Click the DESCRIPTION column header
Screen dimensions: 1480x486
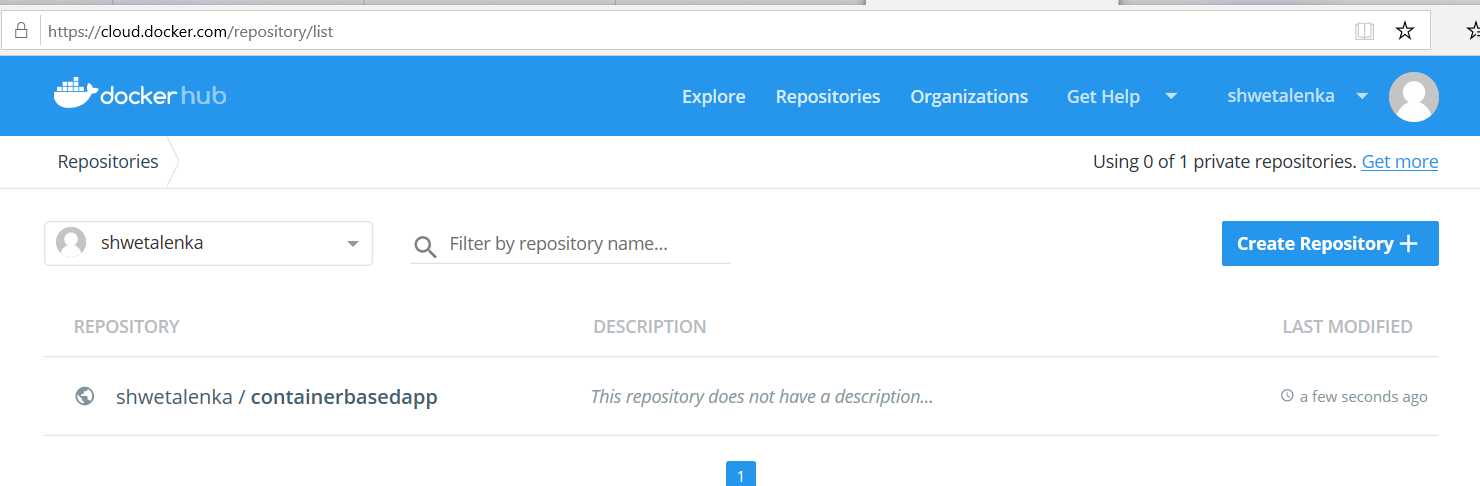point(650,326)
